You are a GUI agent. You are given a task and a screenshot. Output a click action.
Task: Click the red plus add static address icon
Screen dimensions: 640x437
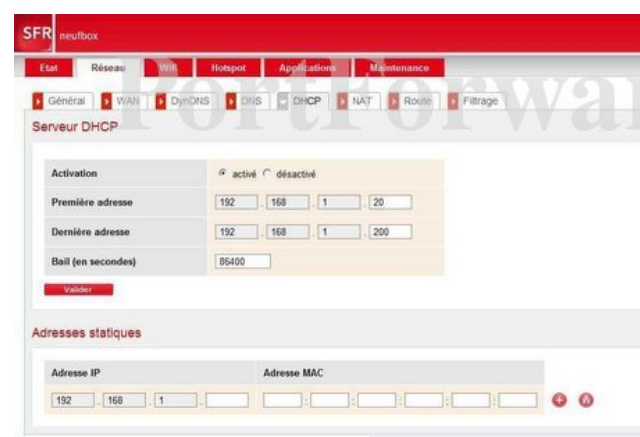click(561, 400)
